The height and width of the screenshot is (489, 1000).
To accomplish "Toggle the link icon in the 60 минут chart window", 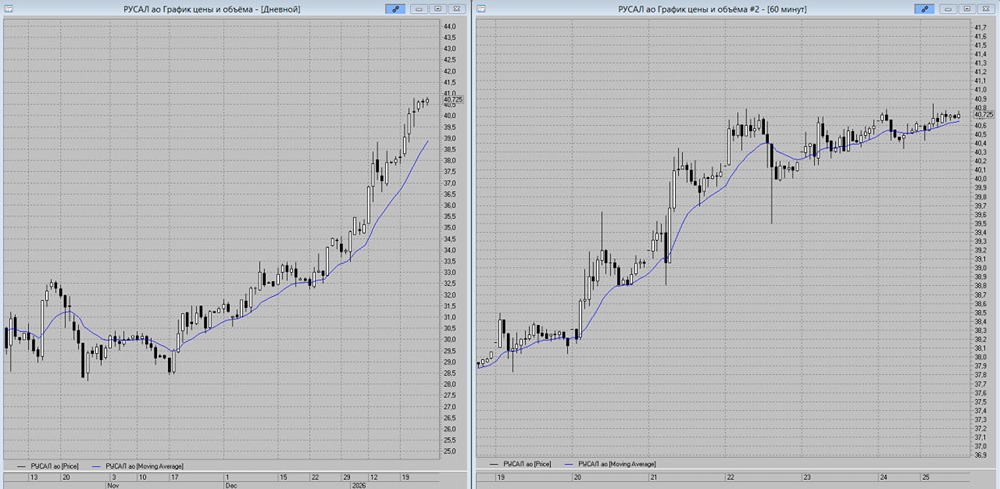I will click(924, 9).
